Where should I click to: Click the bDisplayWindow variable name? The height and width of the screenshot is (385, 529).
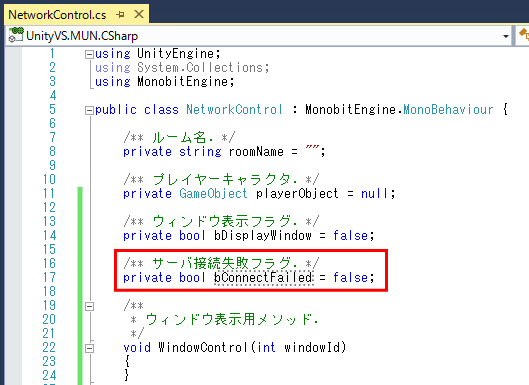click(263, 236)
